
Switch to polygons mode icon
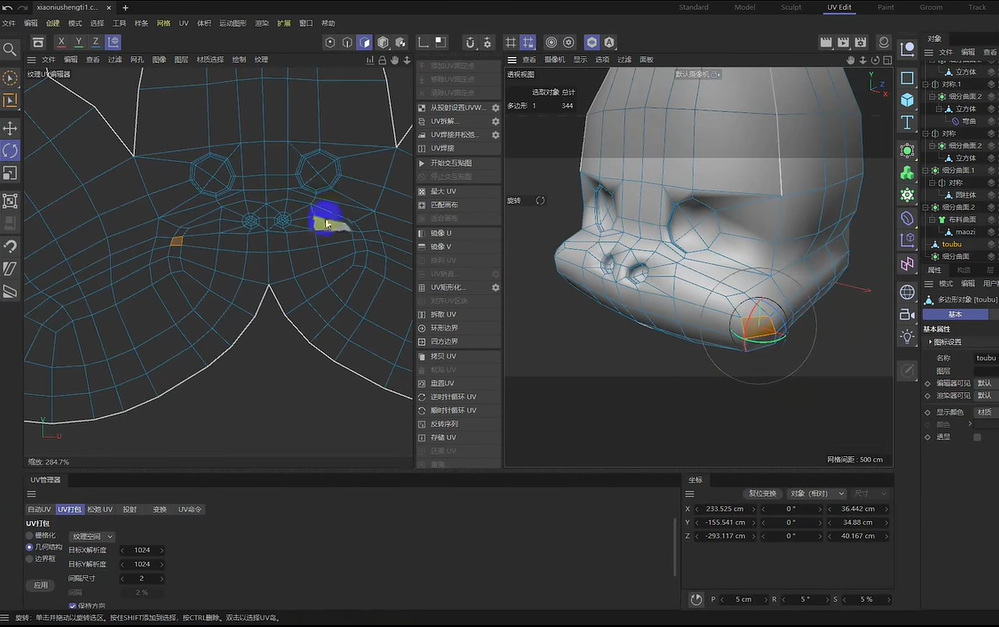click(364, 42)
